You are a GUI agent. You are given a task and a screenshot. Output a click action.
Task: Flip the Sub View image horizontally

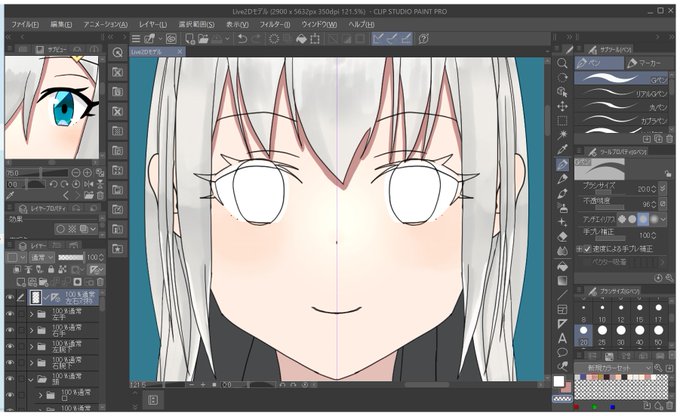pos(89,184)
